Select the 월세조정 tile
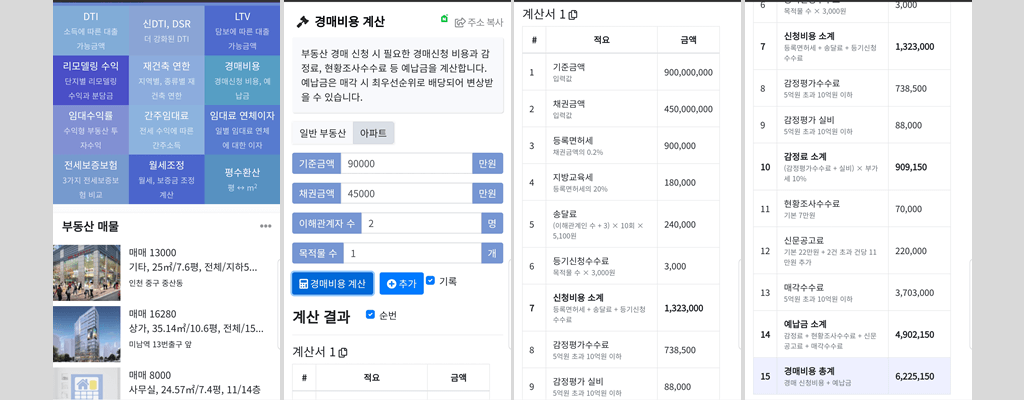1024x400 pixels. [167, 179]
